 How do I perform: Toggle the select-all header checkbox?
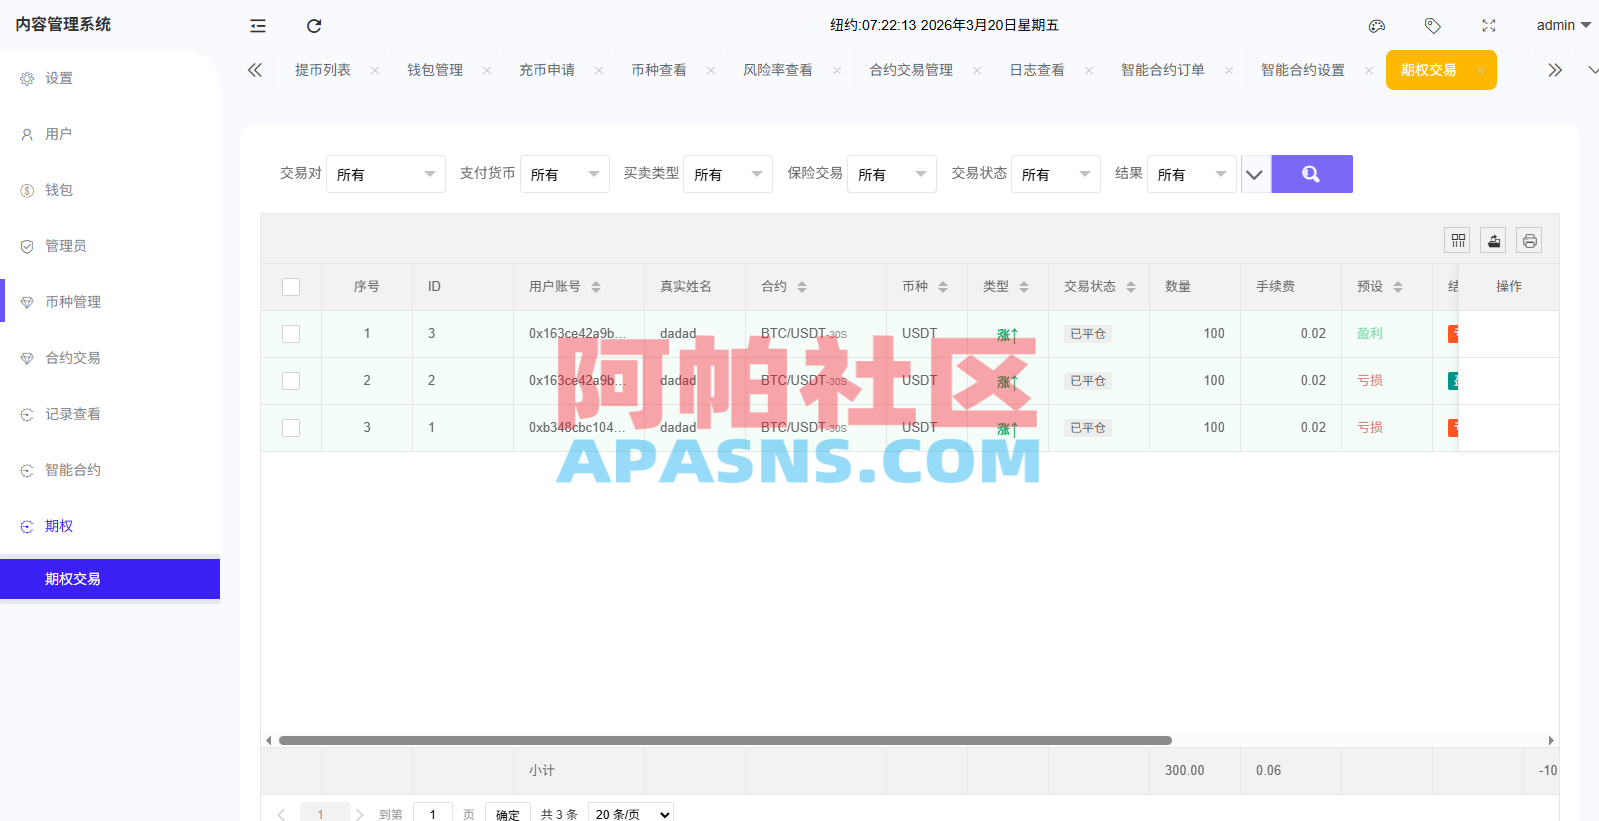[x=291, y=287]
